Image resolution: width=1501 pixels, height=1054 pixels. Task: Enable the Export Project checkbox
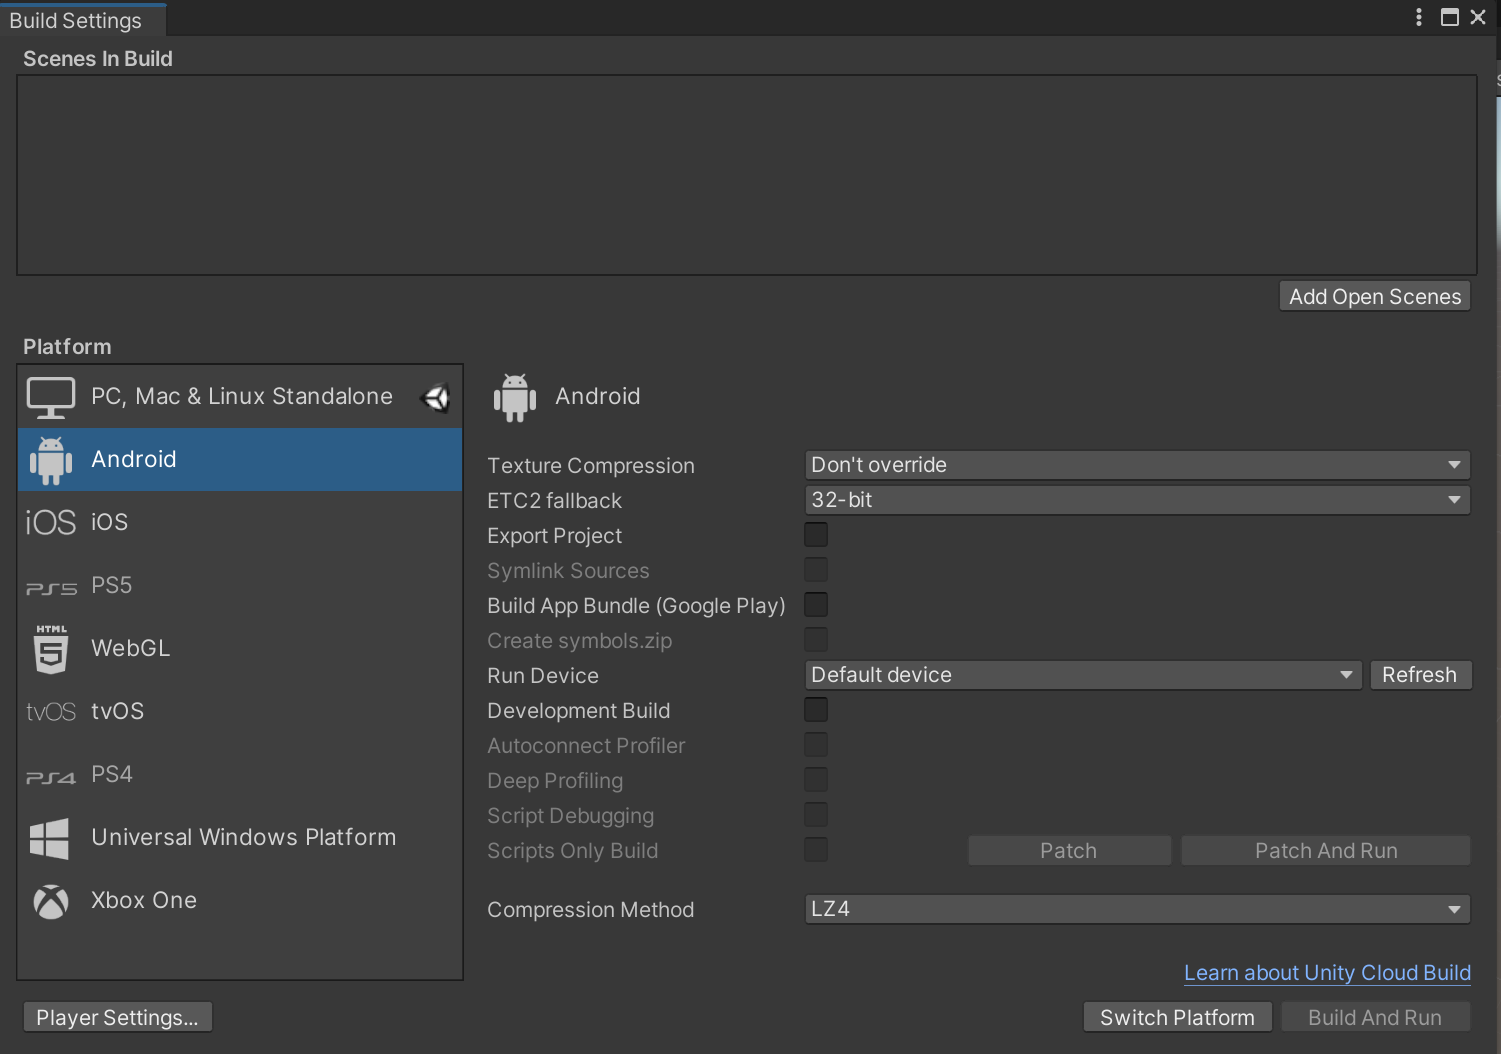tap(816, 534)
